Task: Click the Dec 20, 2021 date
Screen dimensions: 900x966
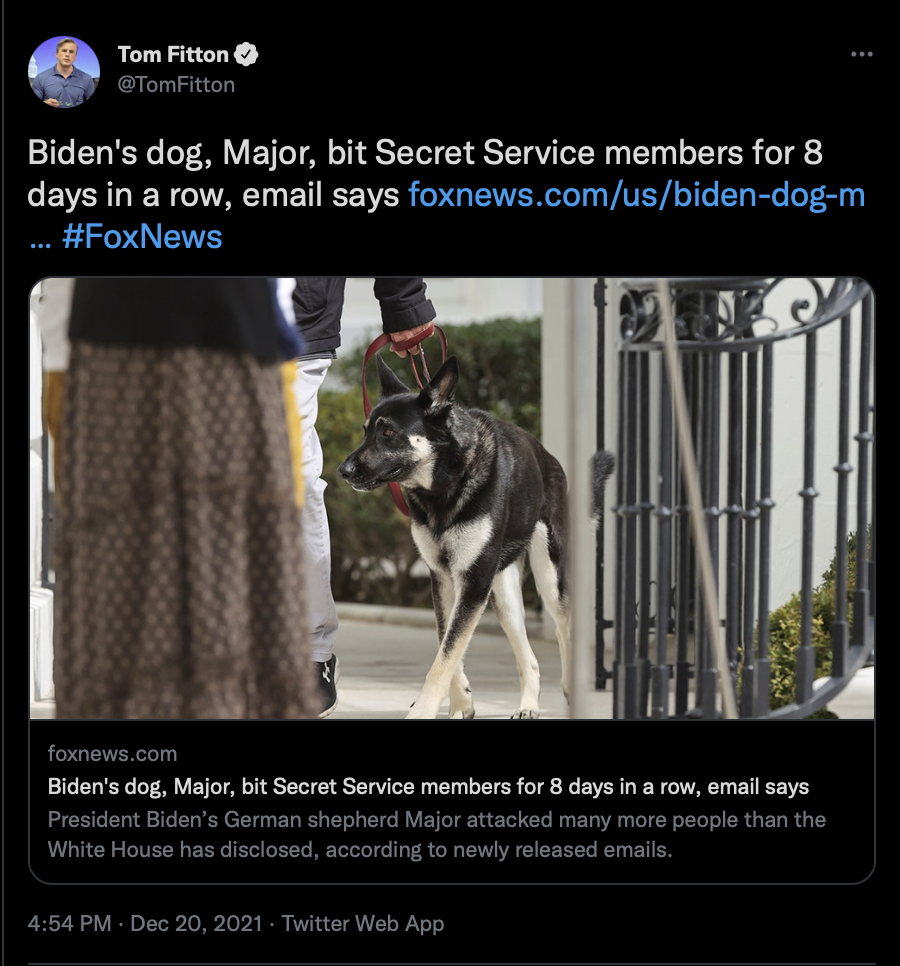Action: [x=197, y=923]
